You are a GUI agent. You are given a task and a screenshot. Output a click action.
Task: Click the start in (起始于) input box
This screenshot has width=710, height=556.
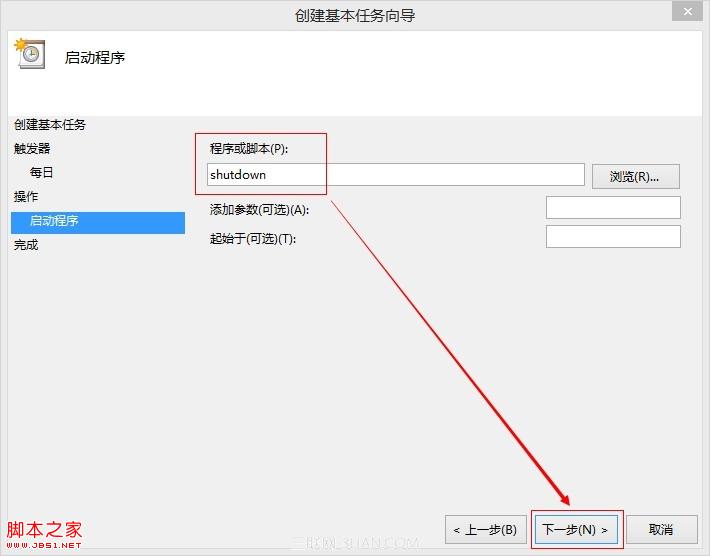click(613, 237)
